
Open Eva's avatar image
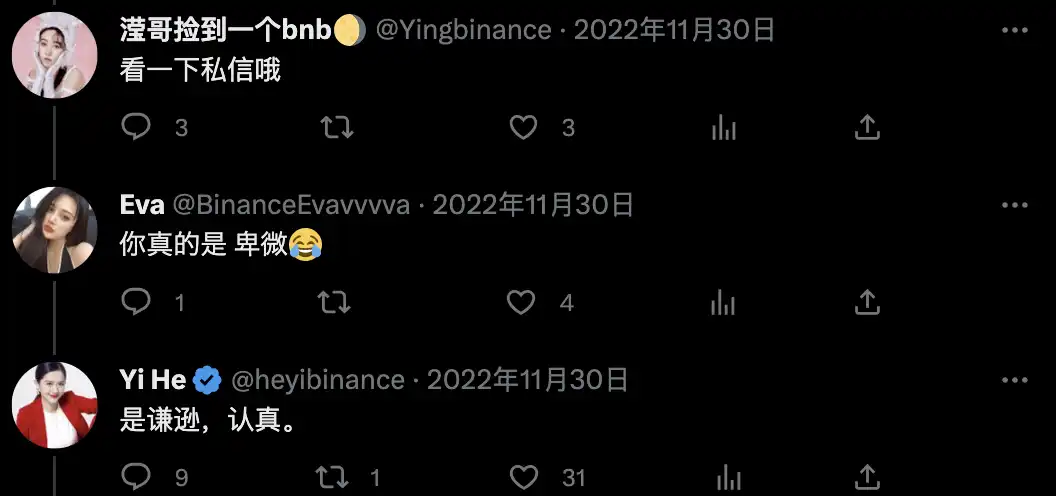(55, 230)
